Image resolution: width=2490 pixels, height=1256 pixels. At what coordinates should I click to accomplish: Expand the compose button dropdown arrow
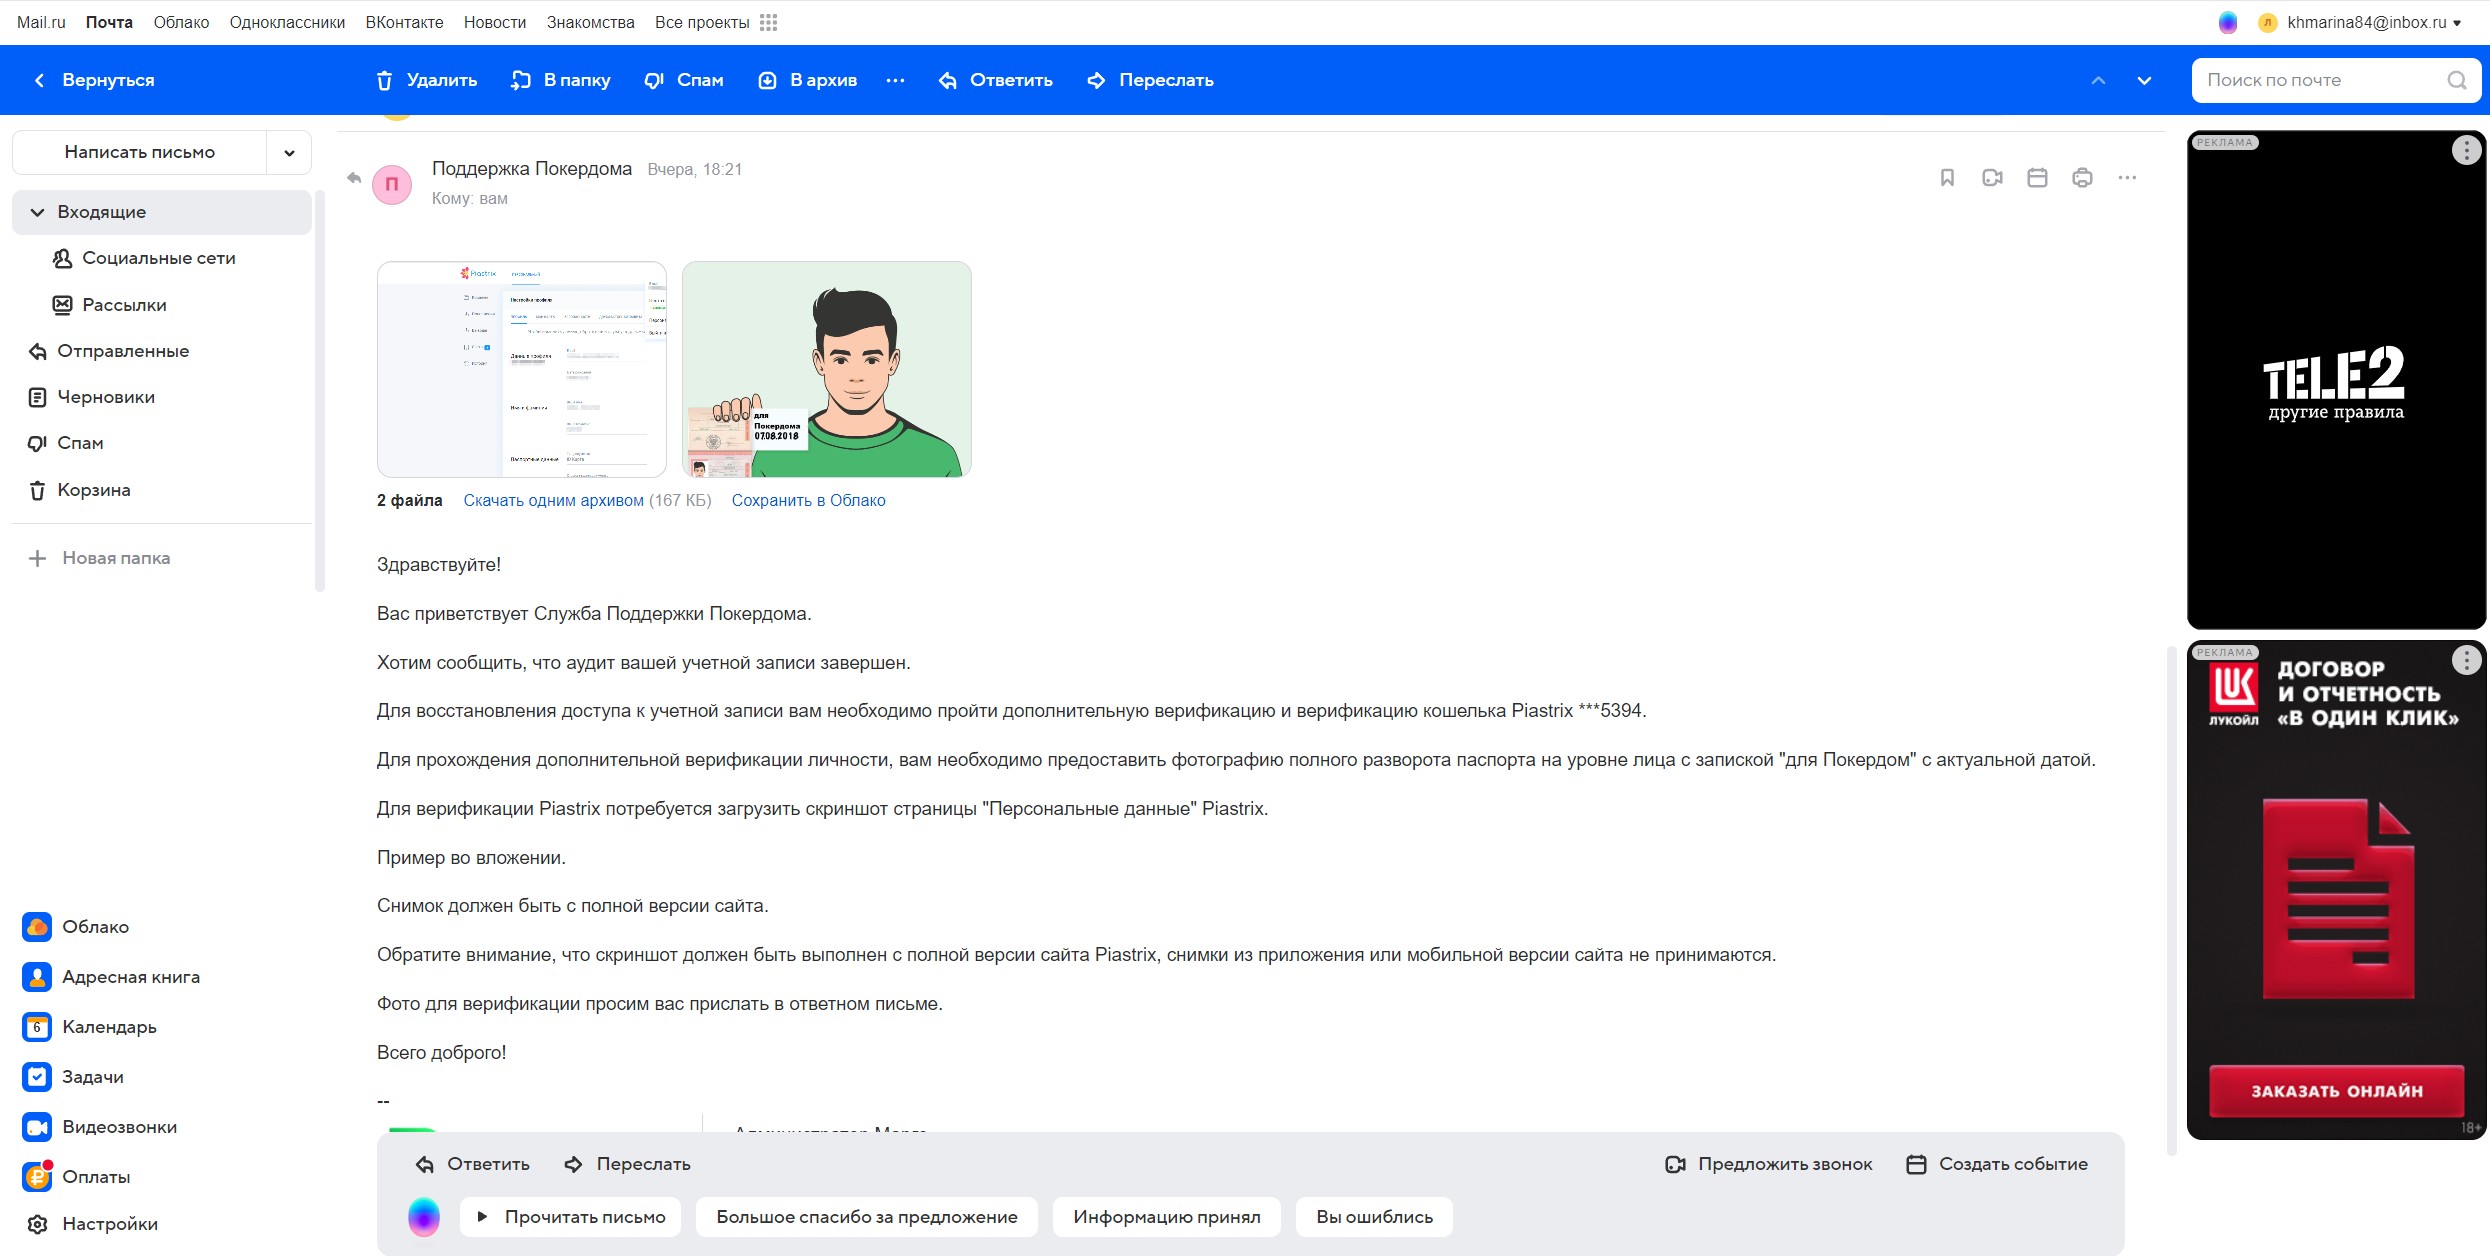(x=289, y=153)
